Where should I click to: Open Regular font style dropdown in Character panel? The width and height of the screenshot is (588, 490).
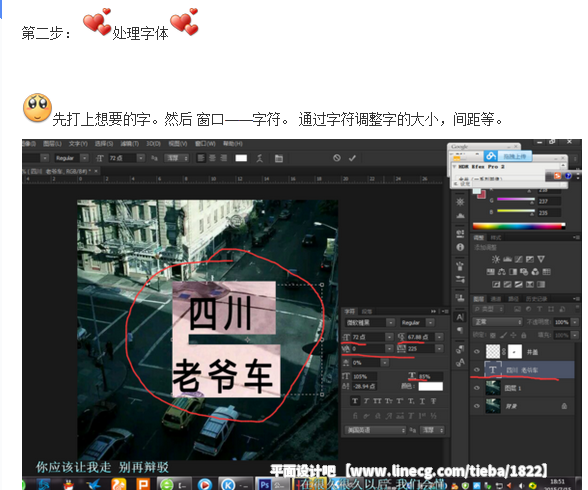430,322
